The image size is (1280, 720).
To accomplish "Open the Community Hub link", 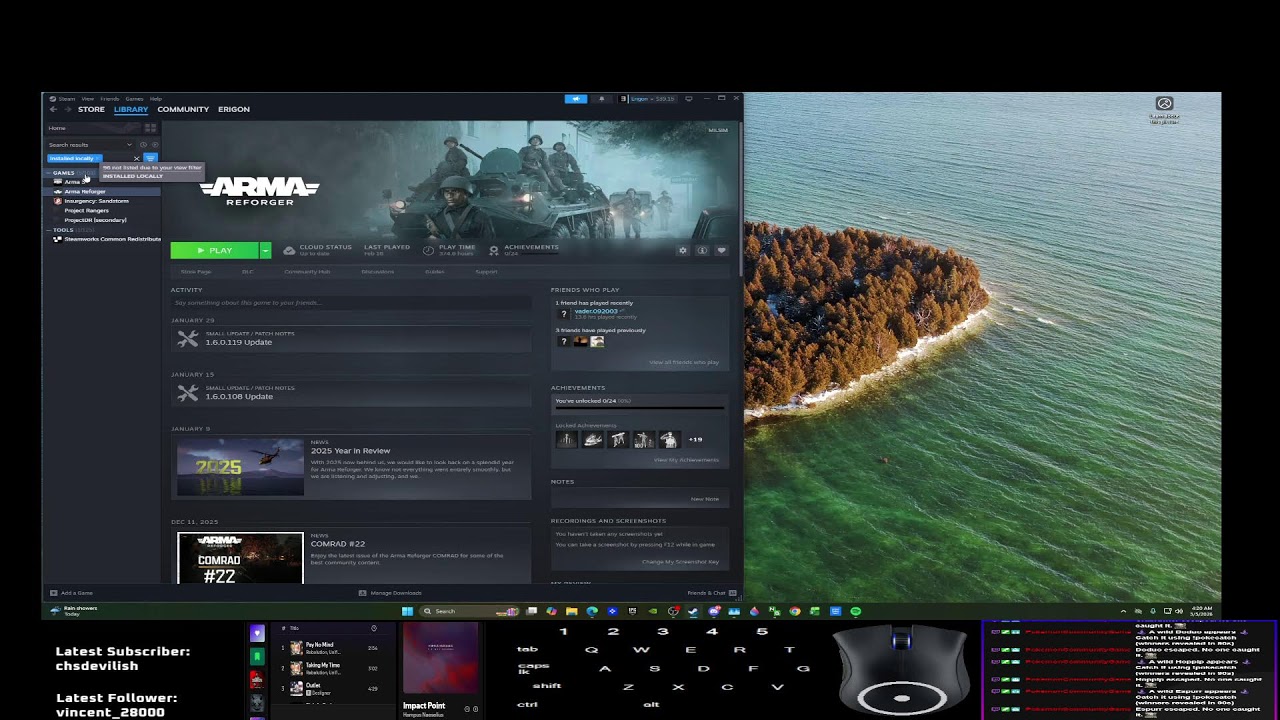I will [307, 272].
